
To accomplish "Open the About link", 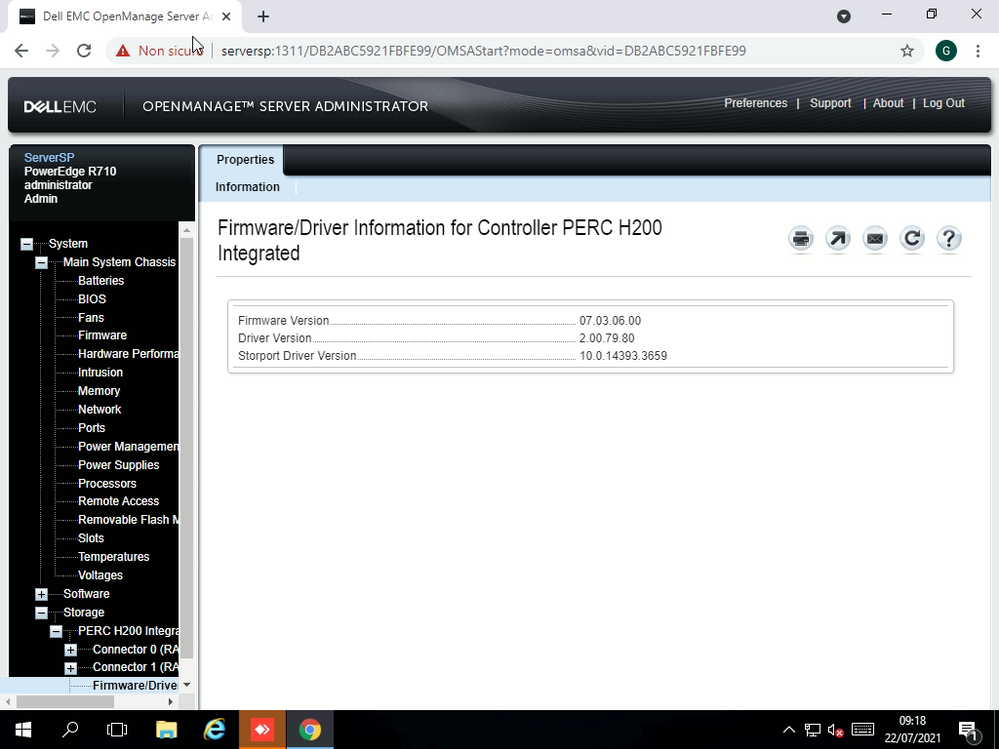I will point(888,103).
